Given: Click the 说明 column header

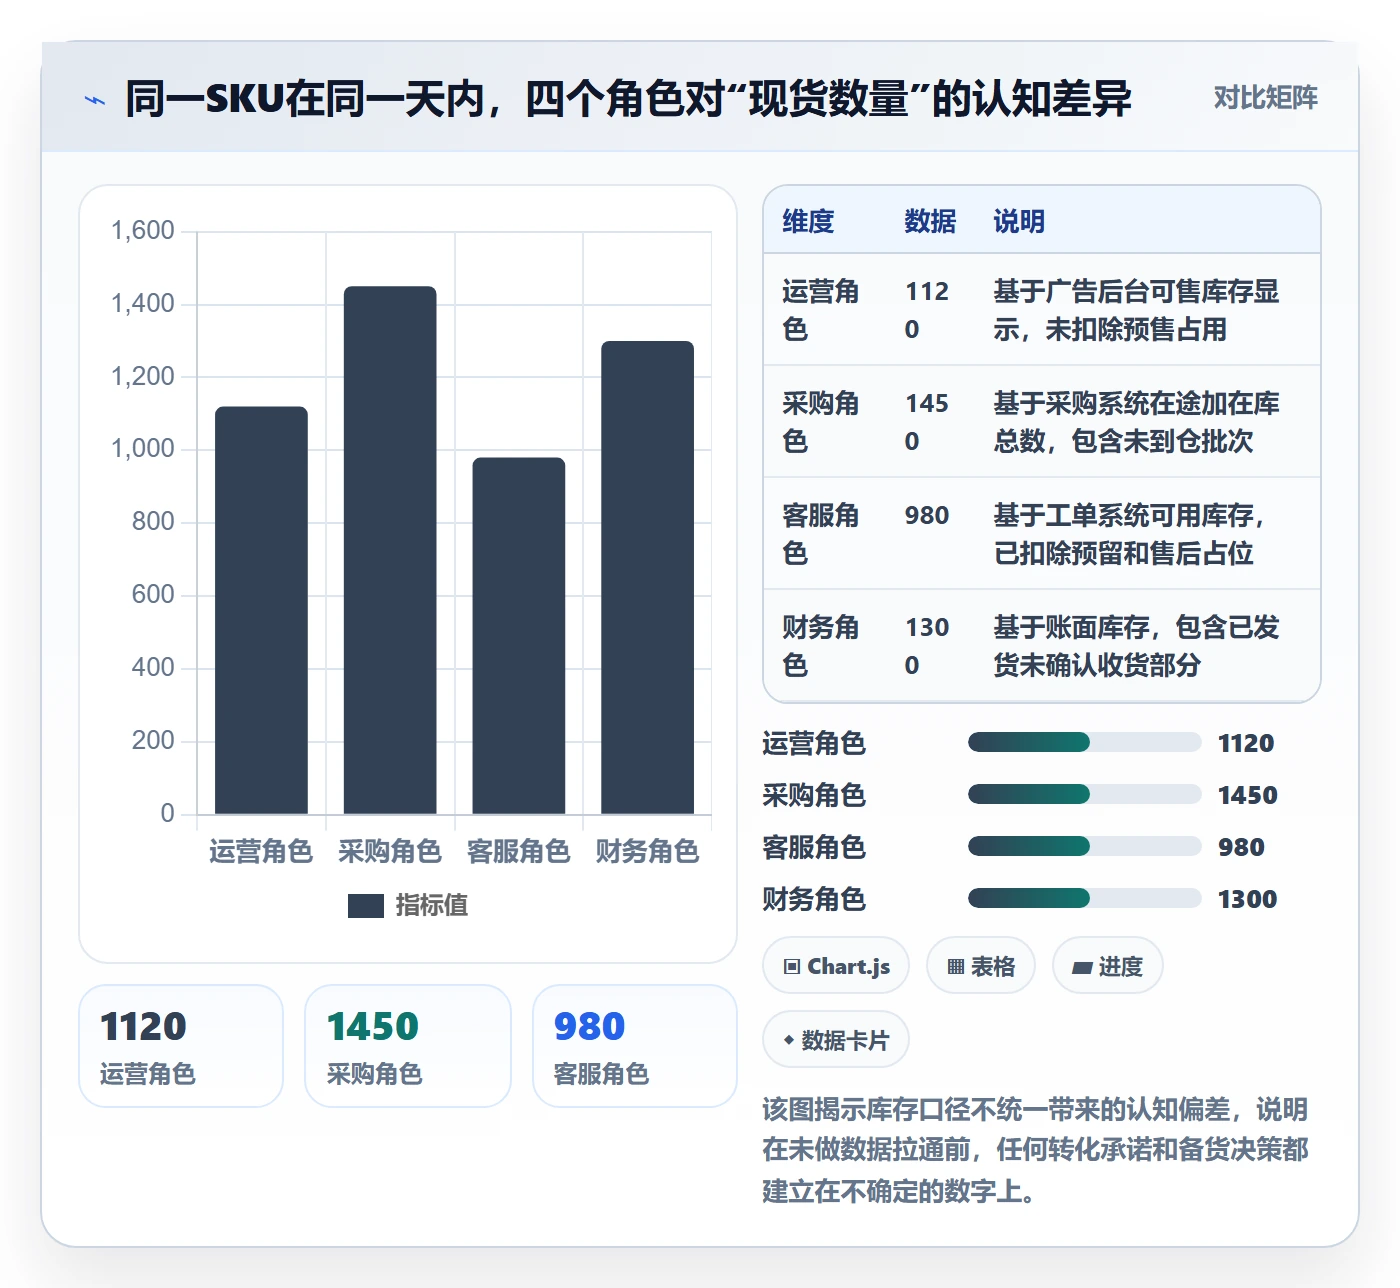Looking at the screenshot, I should 1019,221.
